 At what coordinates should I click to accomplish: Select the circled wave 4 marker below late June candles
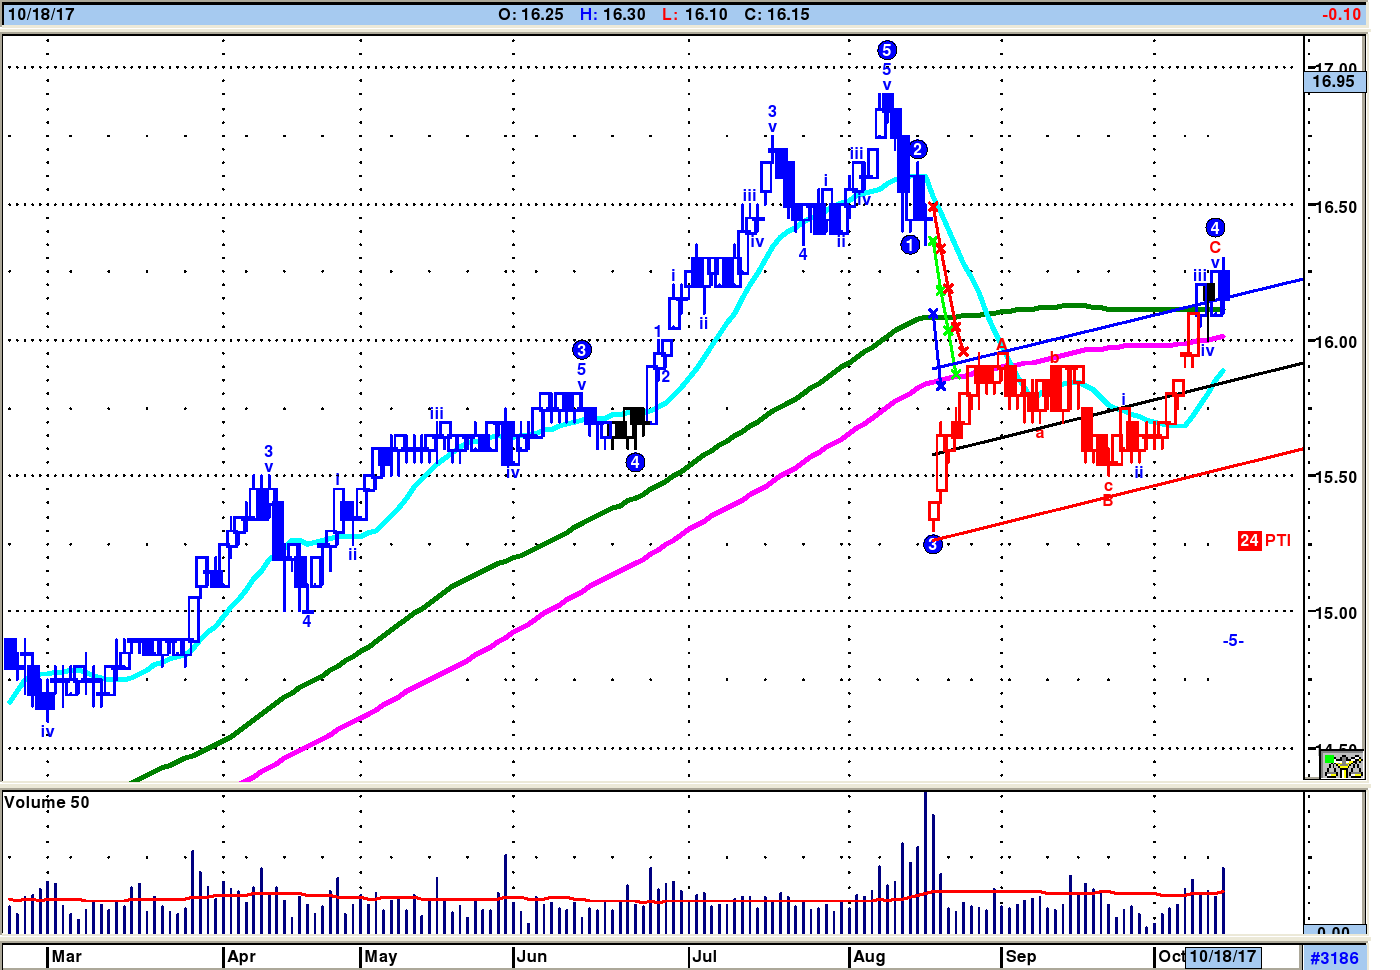point(635,462)
